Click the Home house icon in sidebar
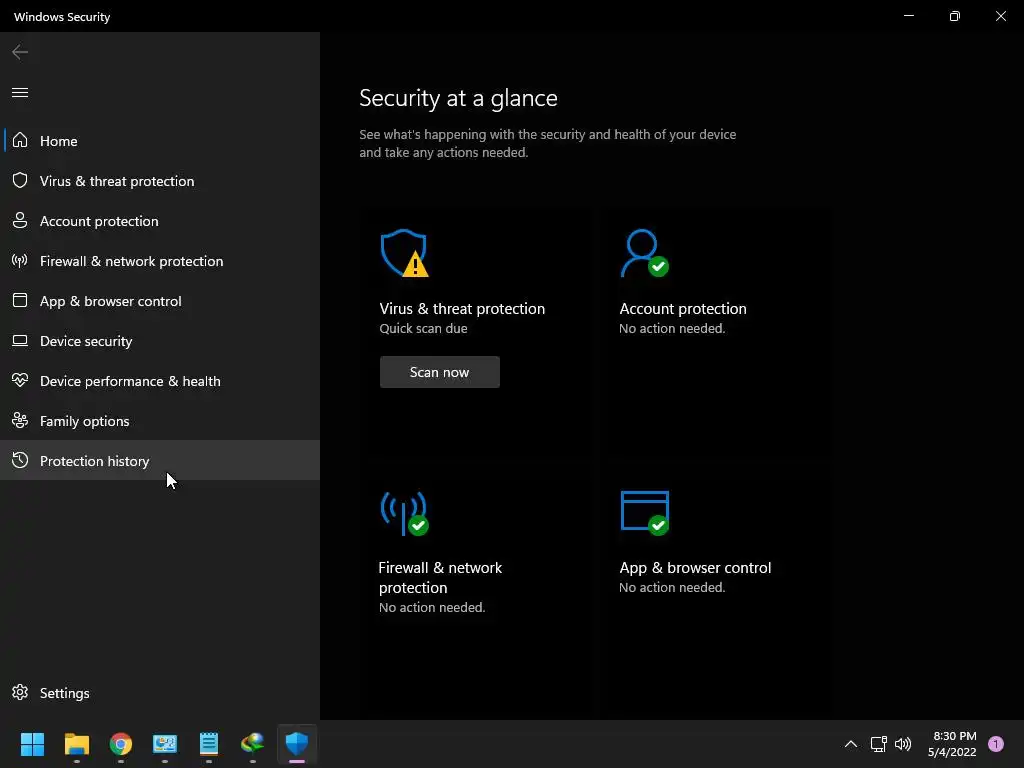 point(20,140)
